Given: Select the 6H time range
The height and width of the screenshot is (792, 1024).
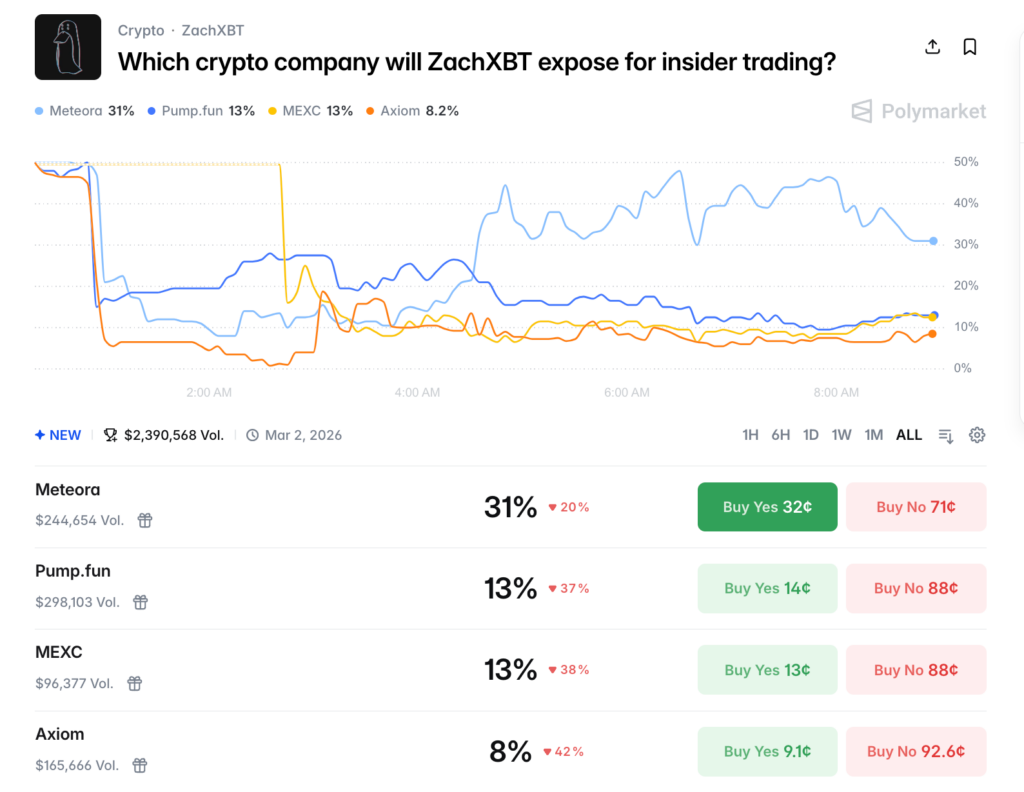Looking at the screenshot, I should [780, 435].
